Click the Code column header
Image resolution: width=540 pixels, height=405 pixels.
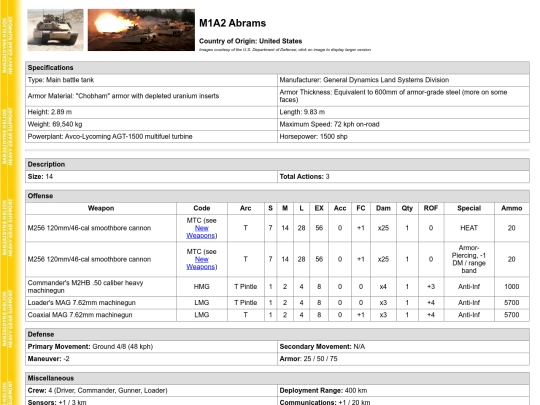pos(202,208)
